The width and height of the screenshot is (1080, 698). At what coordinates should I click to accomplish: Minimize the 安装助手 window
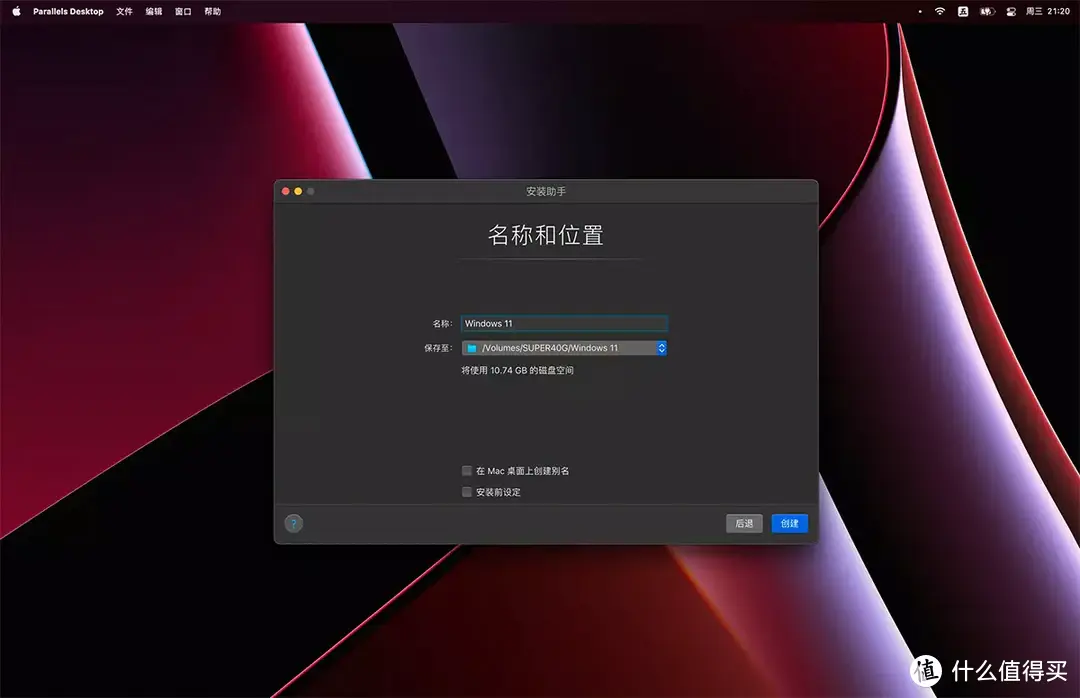[298, 191]
